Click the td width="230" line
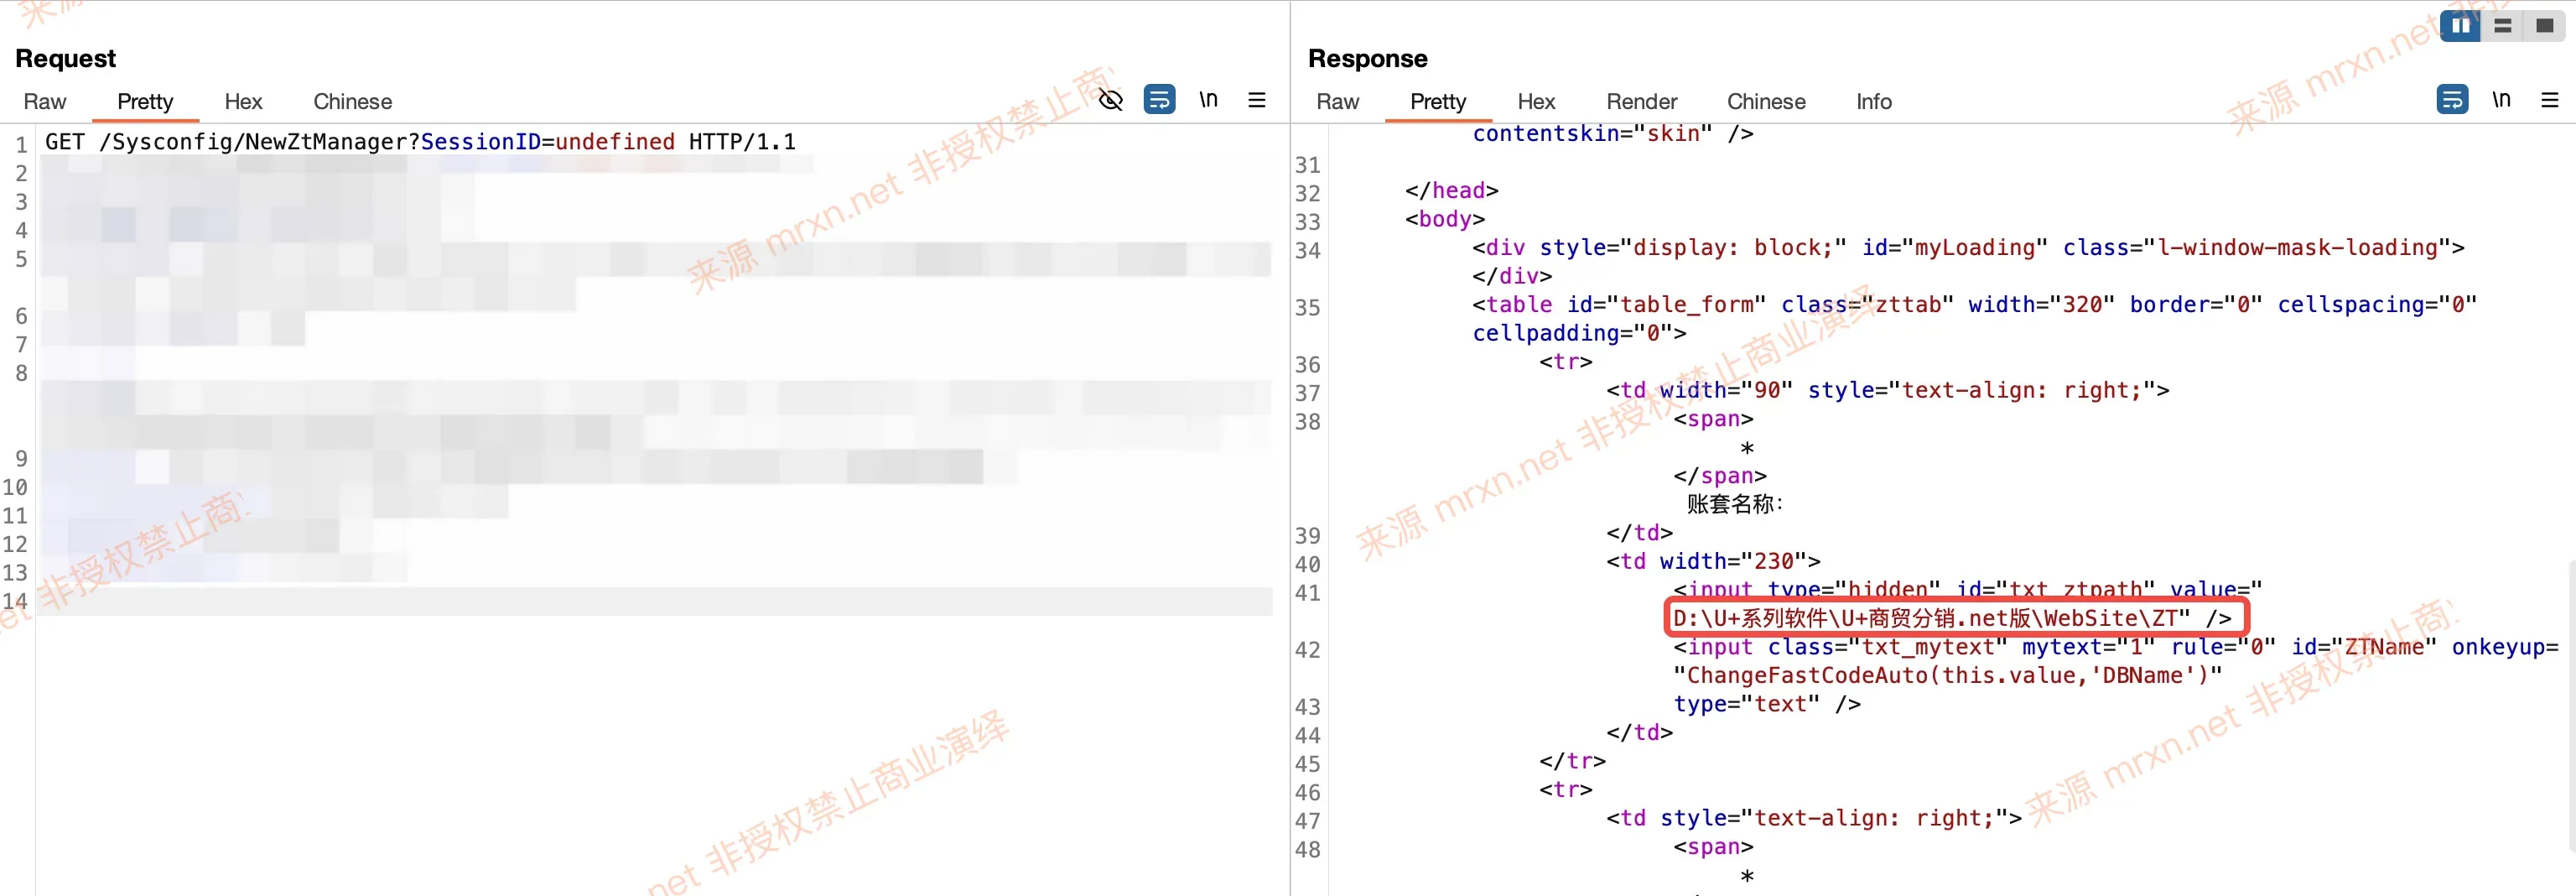2576x896 pixels. 1713,561
